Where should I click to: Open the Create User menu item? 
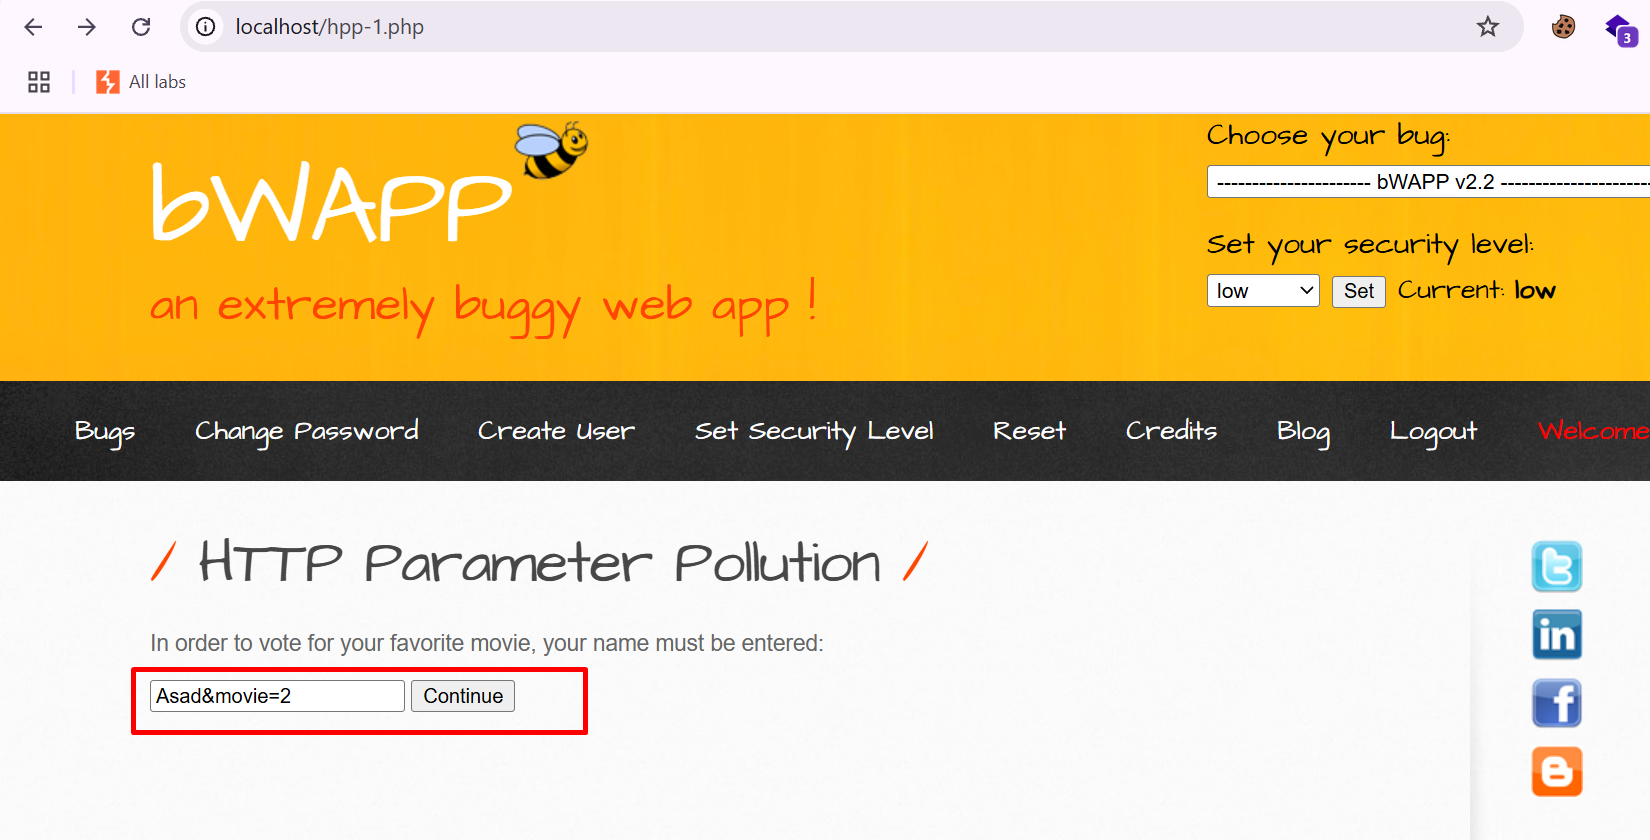pos(556,431)
